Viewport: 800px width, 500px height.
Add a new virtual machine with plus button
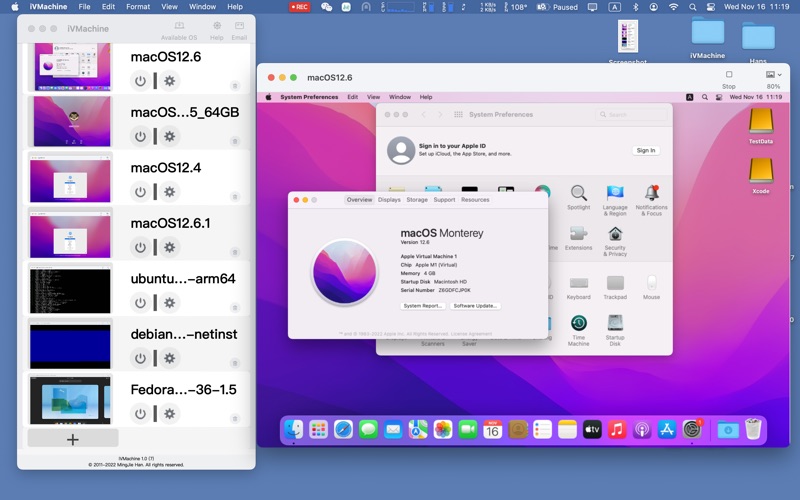coord(73,439)
